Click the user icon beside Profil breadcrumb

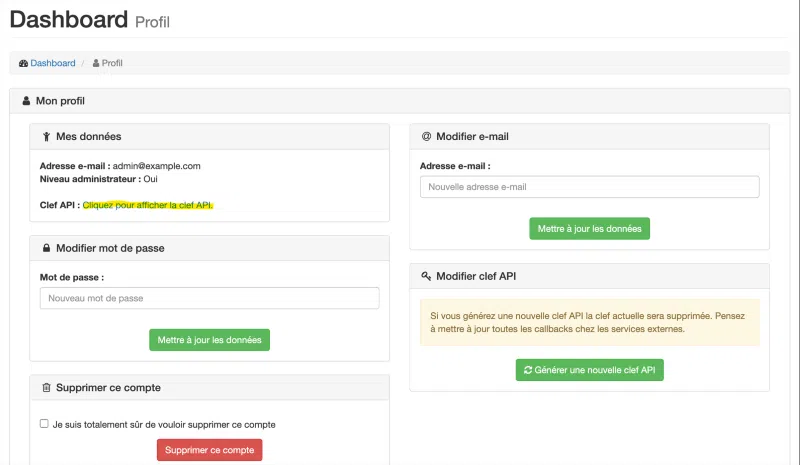click(96, 63)
